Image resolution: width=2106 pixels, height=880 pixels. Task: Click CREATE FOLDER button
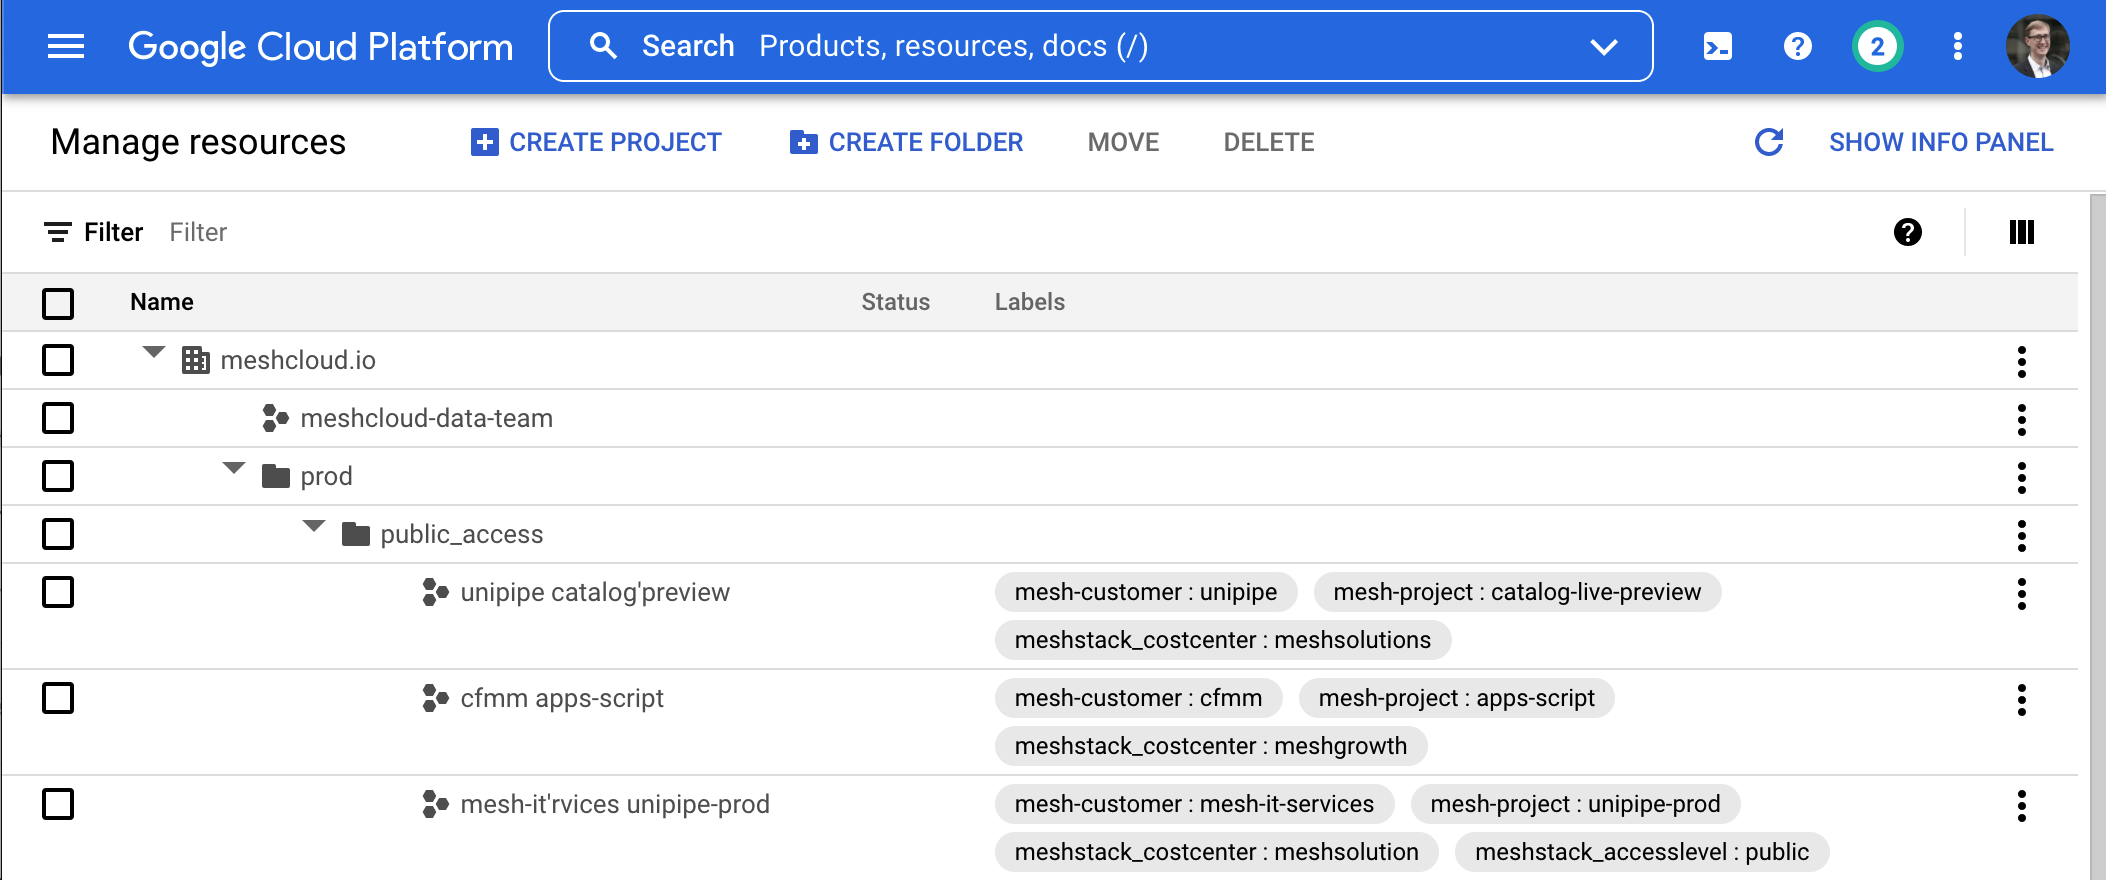coord(906,142)
